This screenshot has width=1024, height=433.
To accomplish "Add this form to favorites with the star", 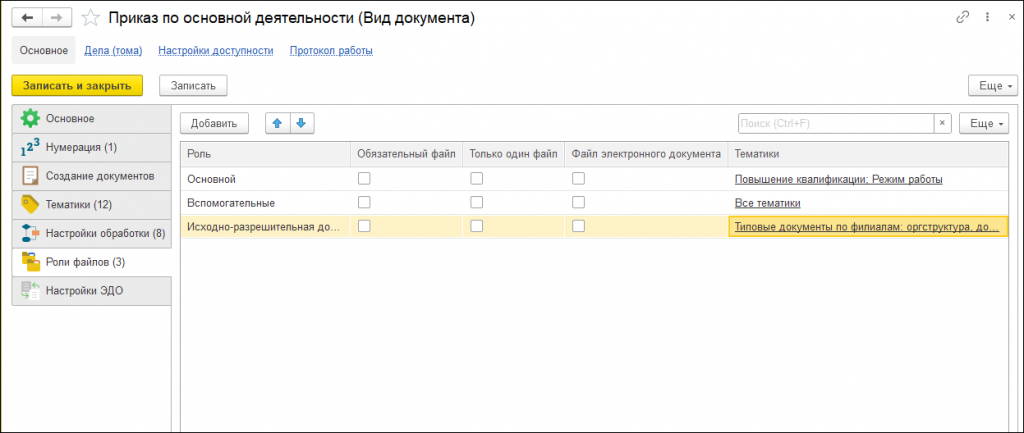I will click(90, 18).
